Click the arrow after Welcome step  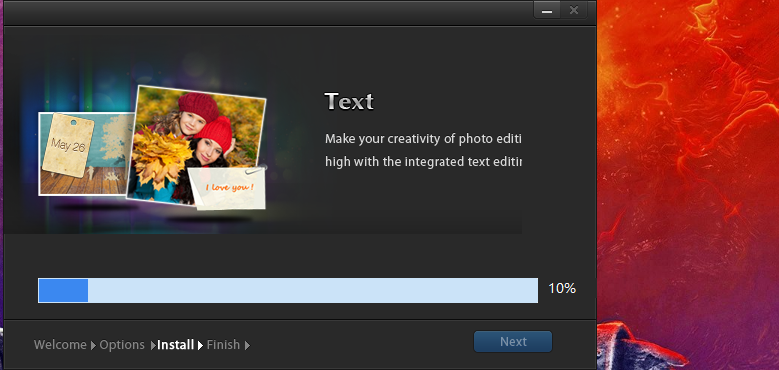point(93,345)
